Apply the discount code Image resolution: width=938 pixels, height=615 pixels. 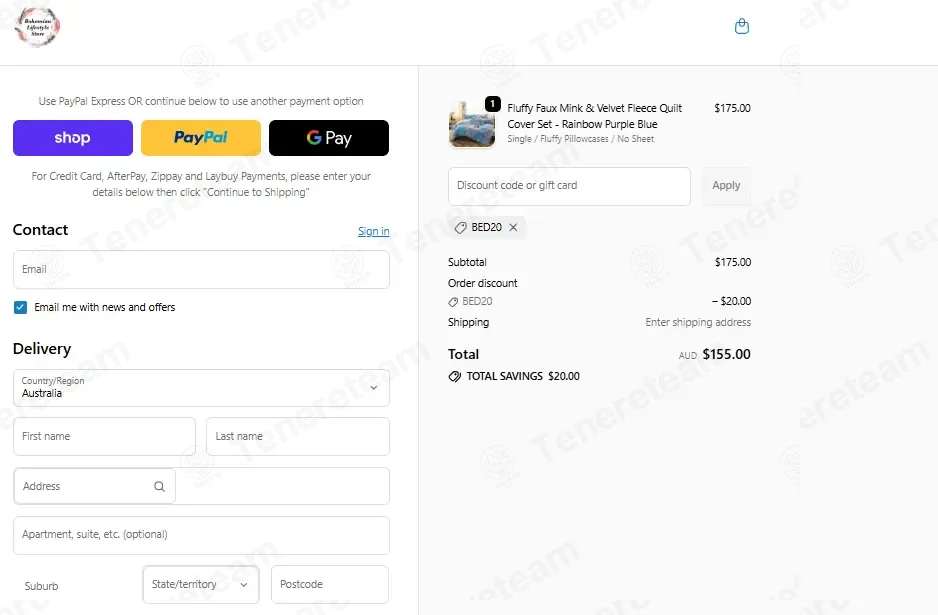726,185
